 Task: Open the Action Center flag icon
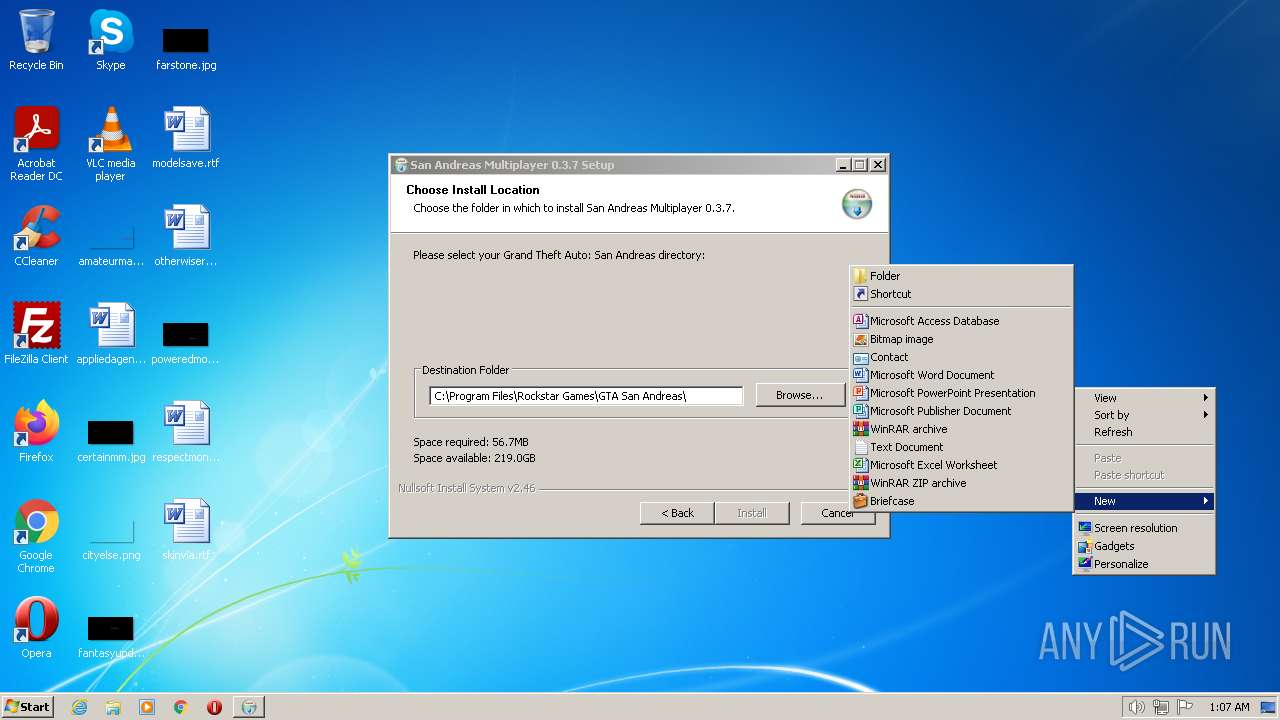click(x=1185, y=707)
